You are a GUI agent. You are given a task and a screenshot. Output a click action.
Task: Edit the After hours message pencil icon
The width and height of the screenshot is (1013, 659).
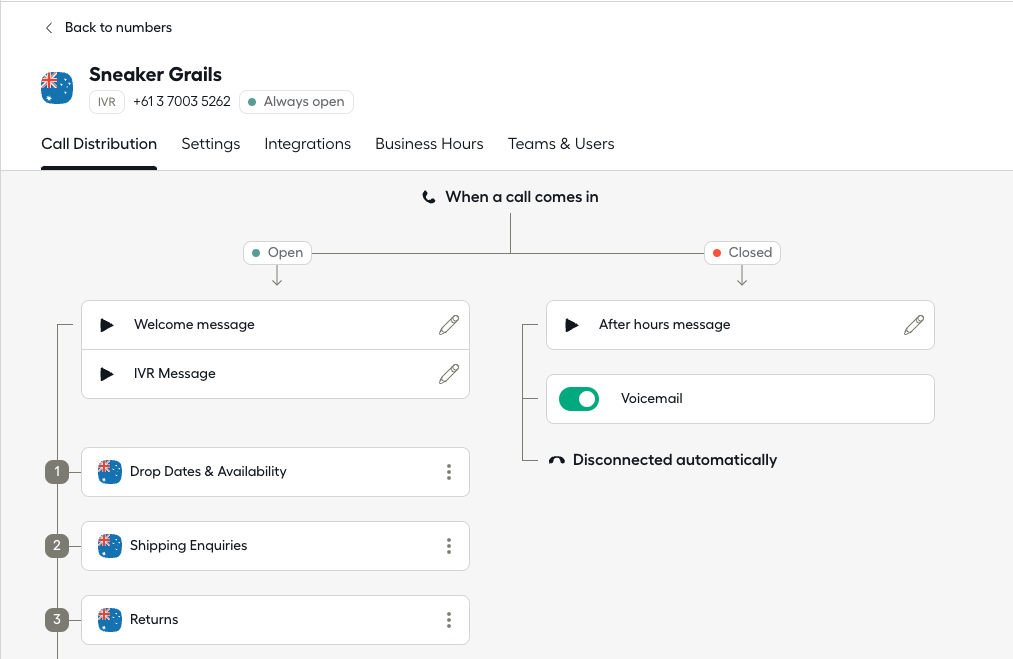click(914, 325)
